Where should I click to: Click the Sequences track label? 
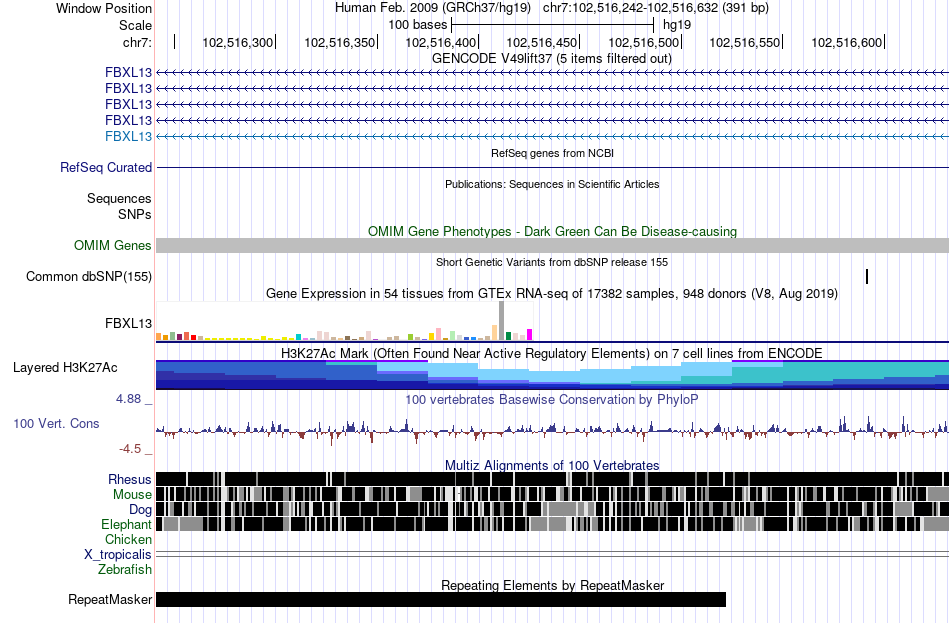pos(119,199)
